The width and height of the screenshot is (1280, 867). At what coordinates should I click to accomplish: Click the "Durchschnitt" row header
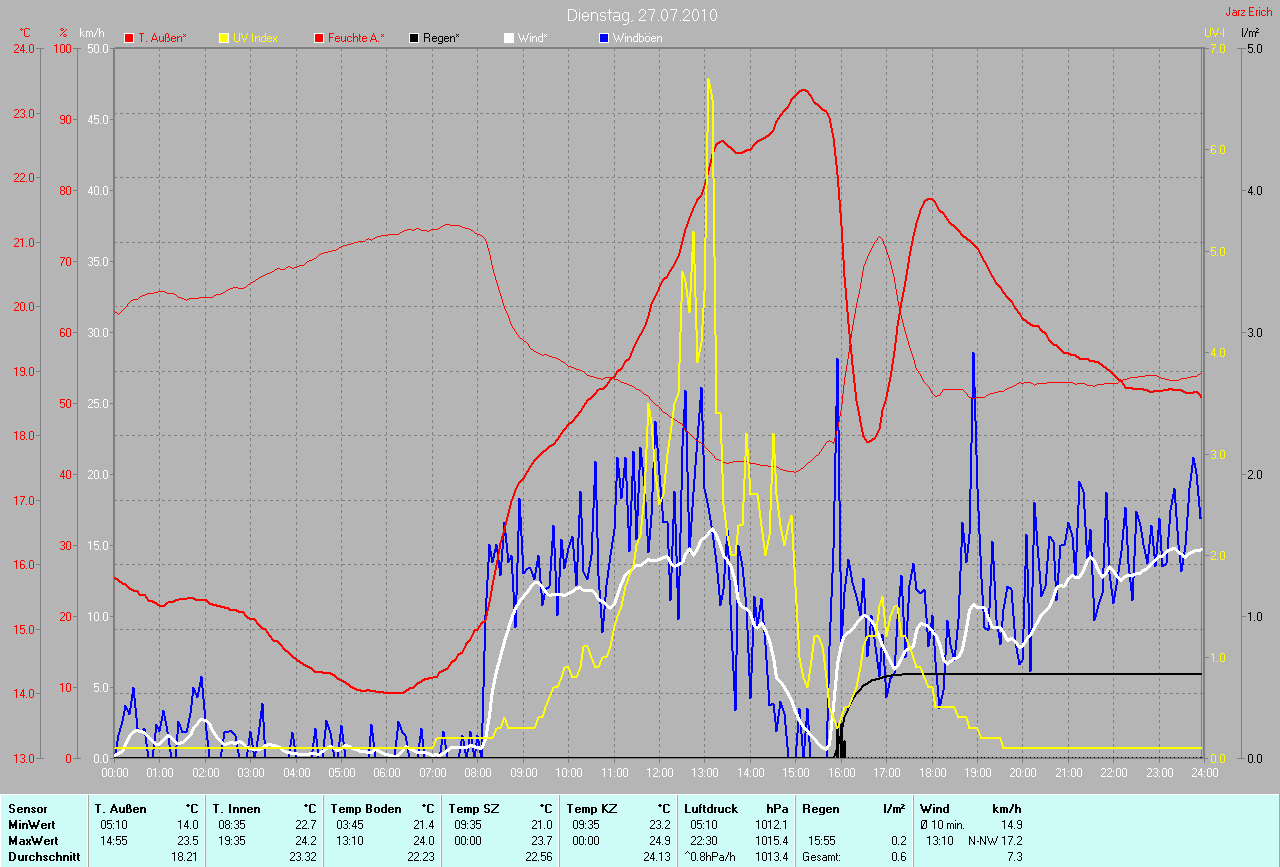(x=43, y=857)
